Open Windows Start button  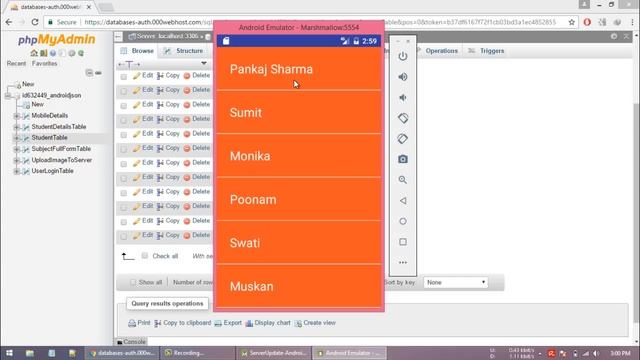click(9, 353)
